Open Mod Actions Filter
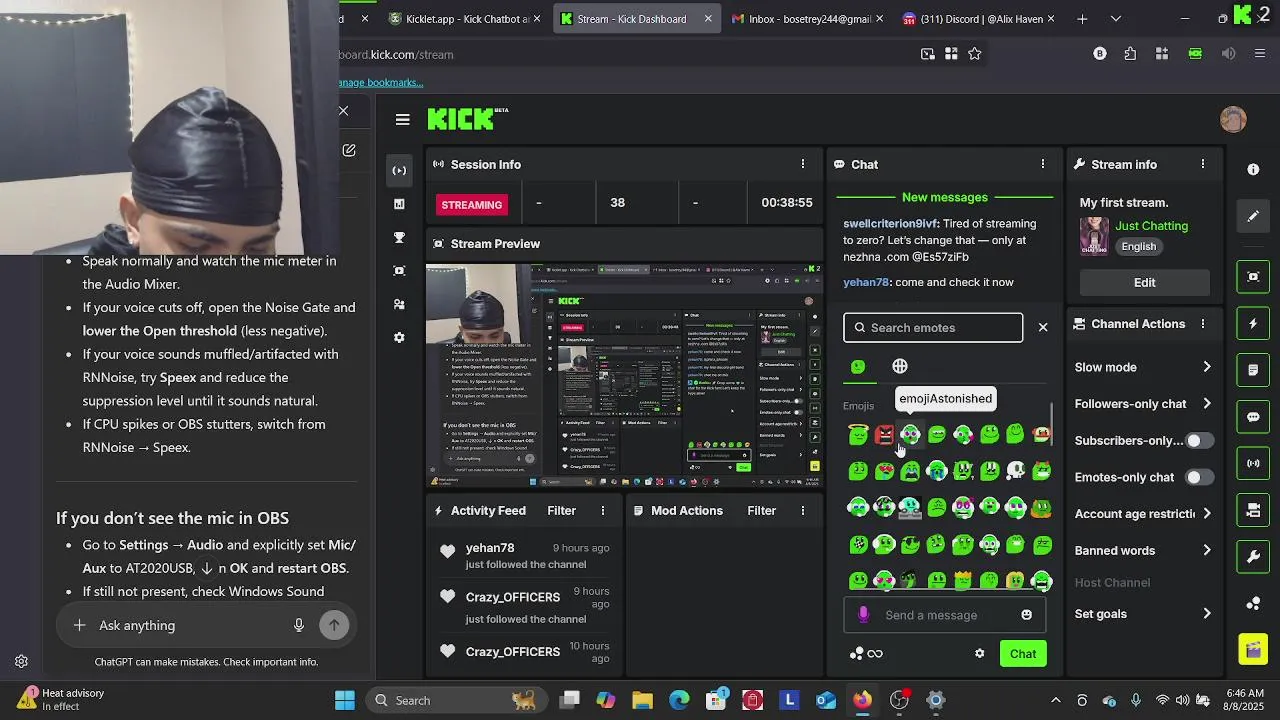This screenshot has width=1280, height=720. 761,510
